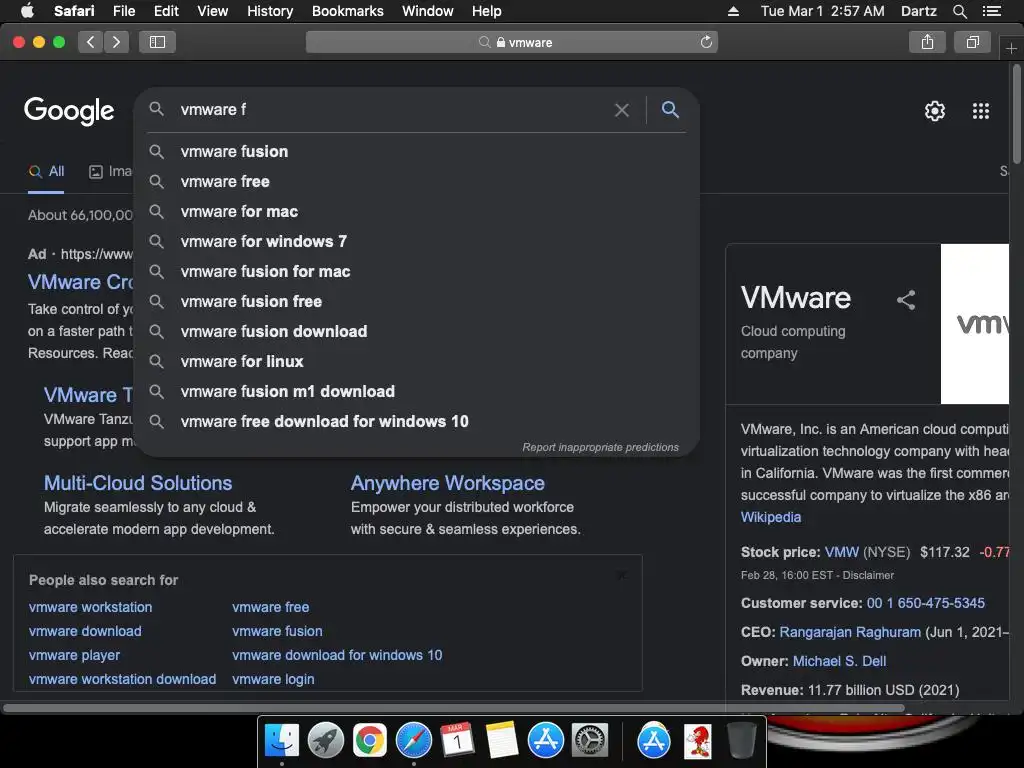1024x768 pixels.
Task: Choose suggestion 'vmware fusion download'
Action: 416,332
